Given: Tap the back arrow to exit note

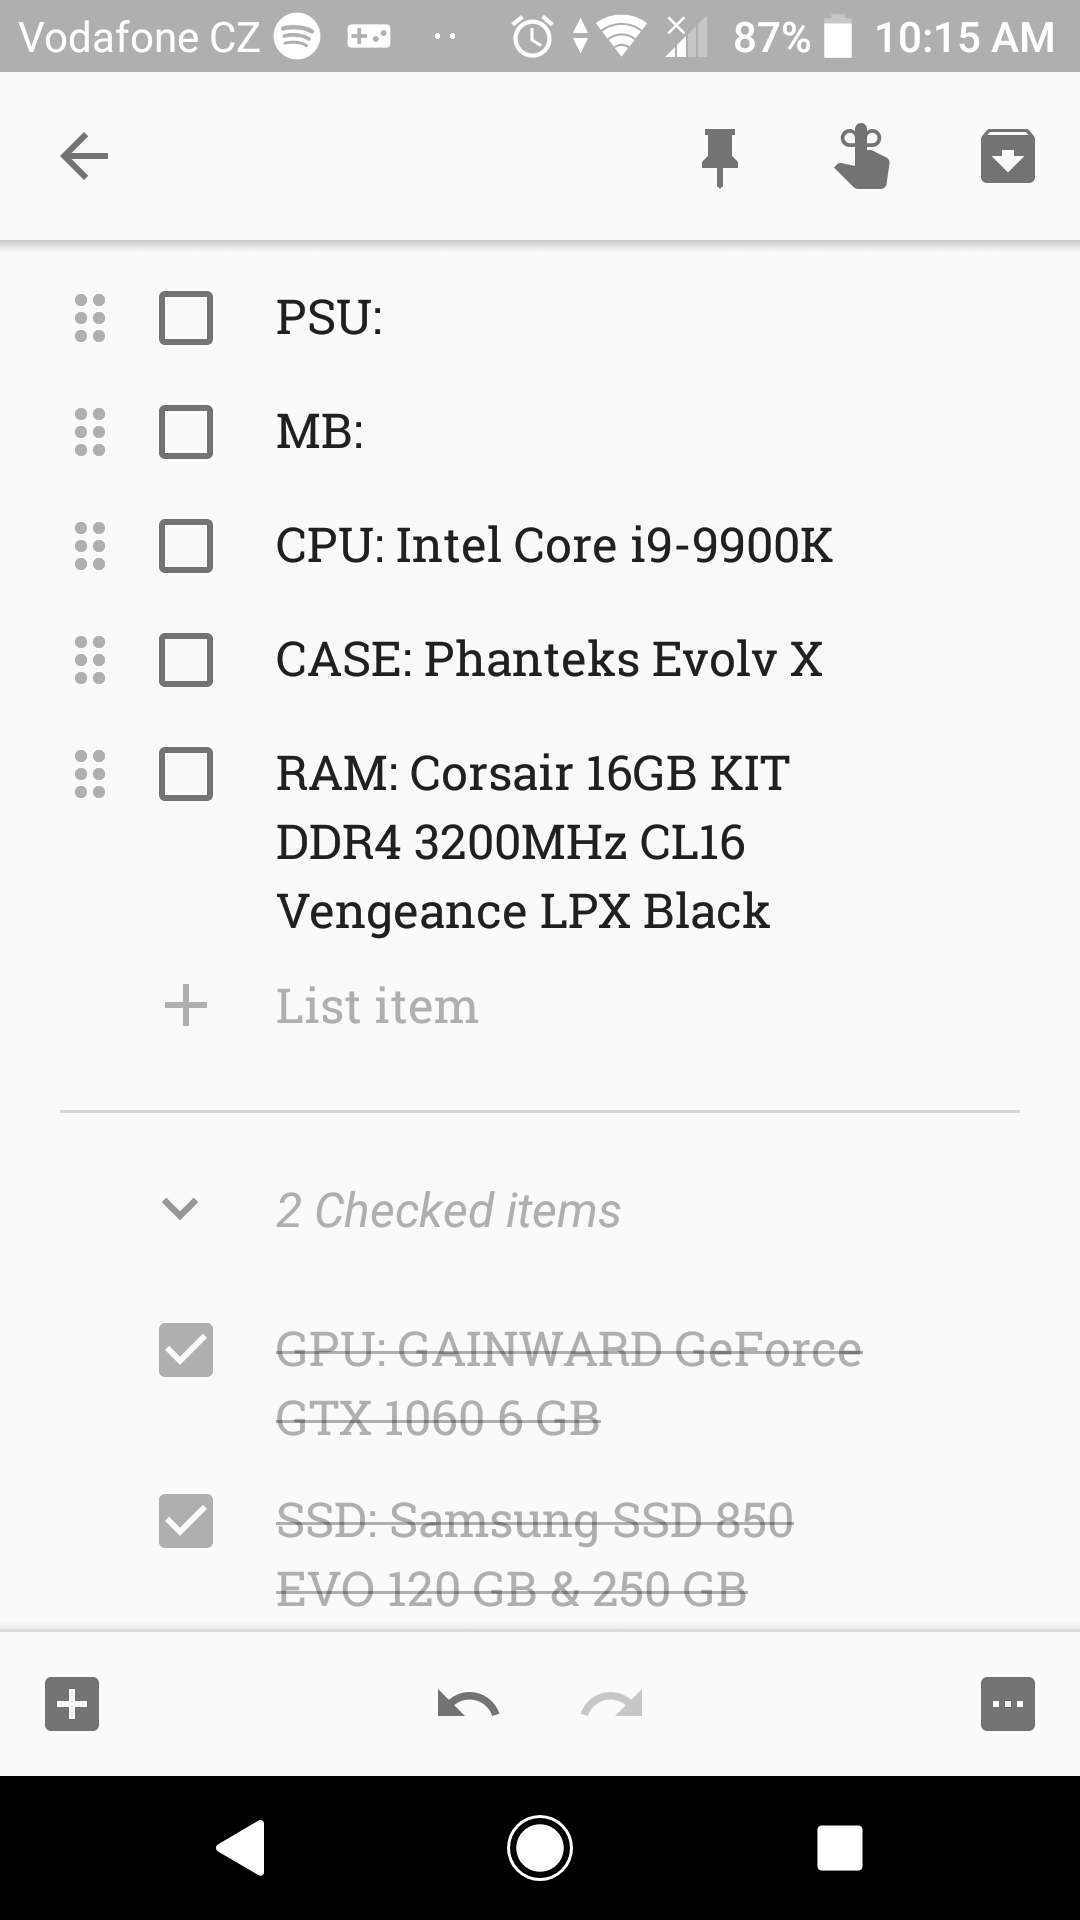Looking at the screenshot, I should [84, 156].
